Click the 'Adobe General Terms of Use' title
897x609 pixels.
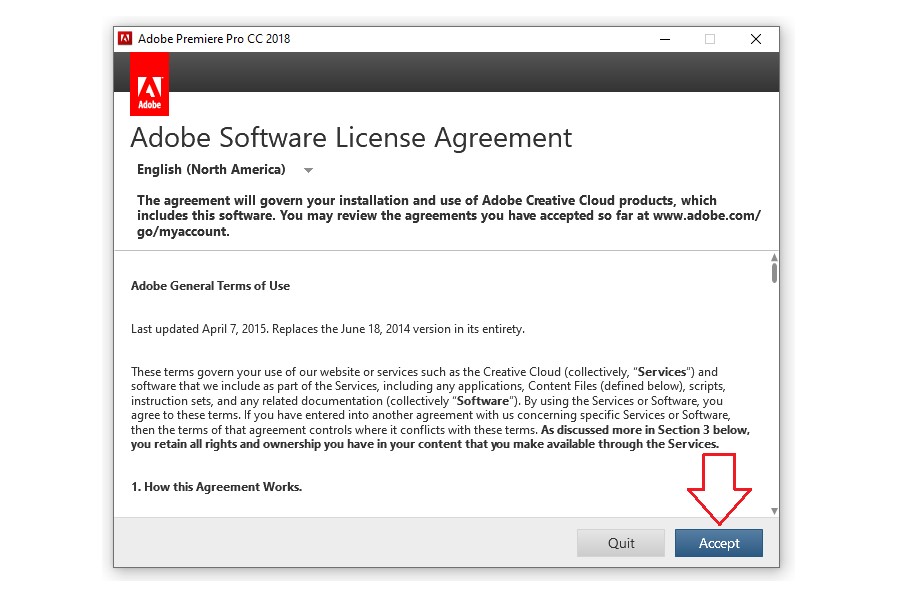pyautogui.click(x=210, y=286)
